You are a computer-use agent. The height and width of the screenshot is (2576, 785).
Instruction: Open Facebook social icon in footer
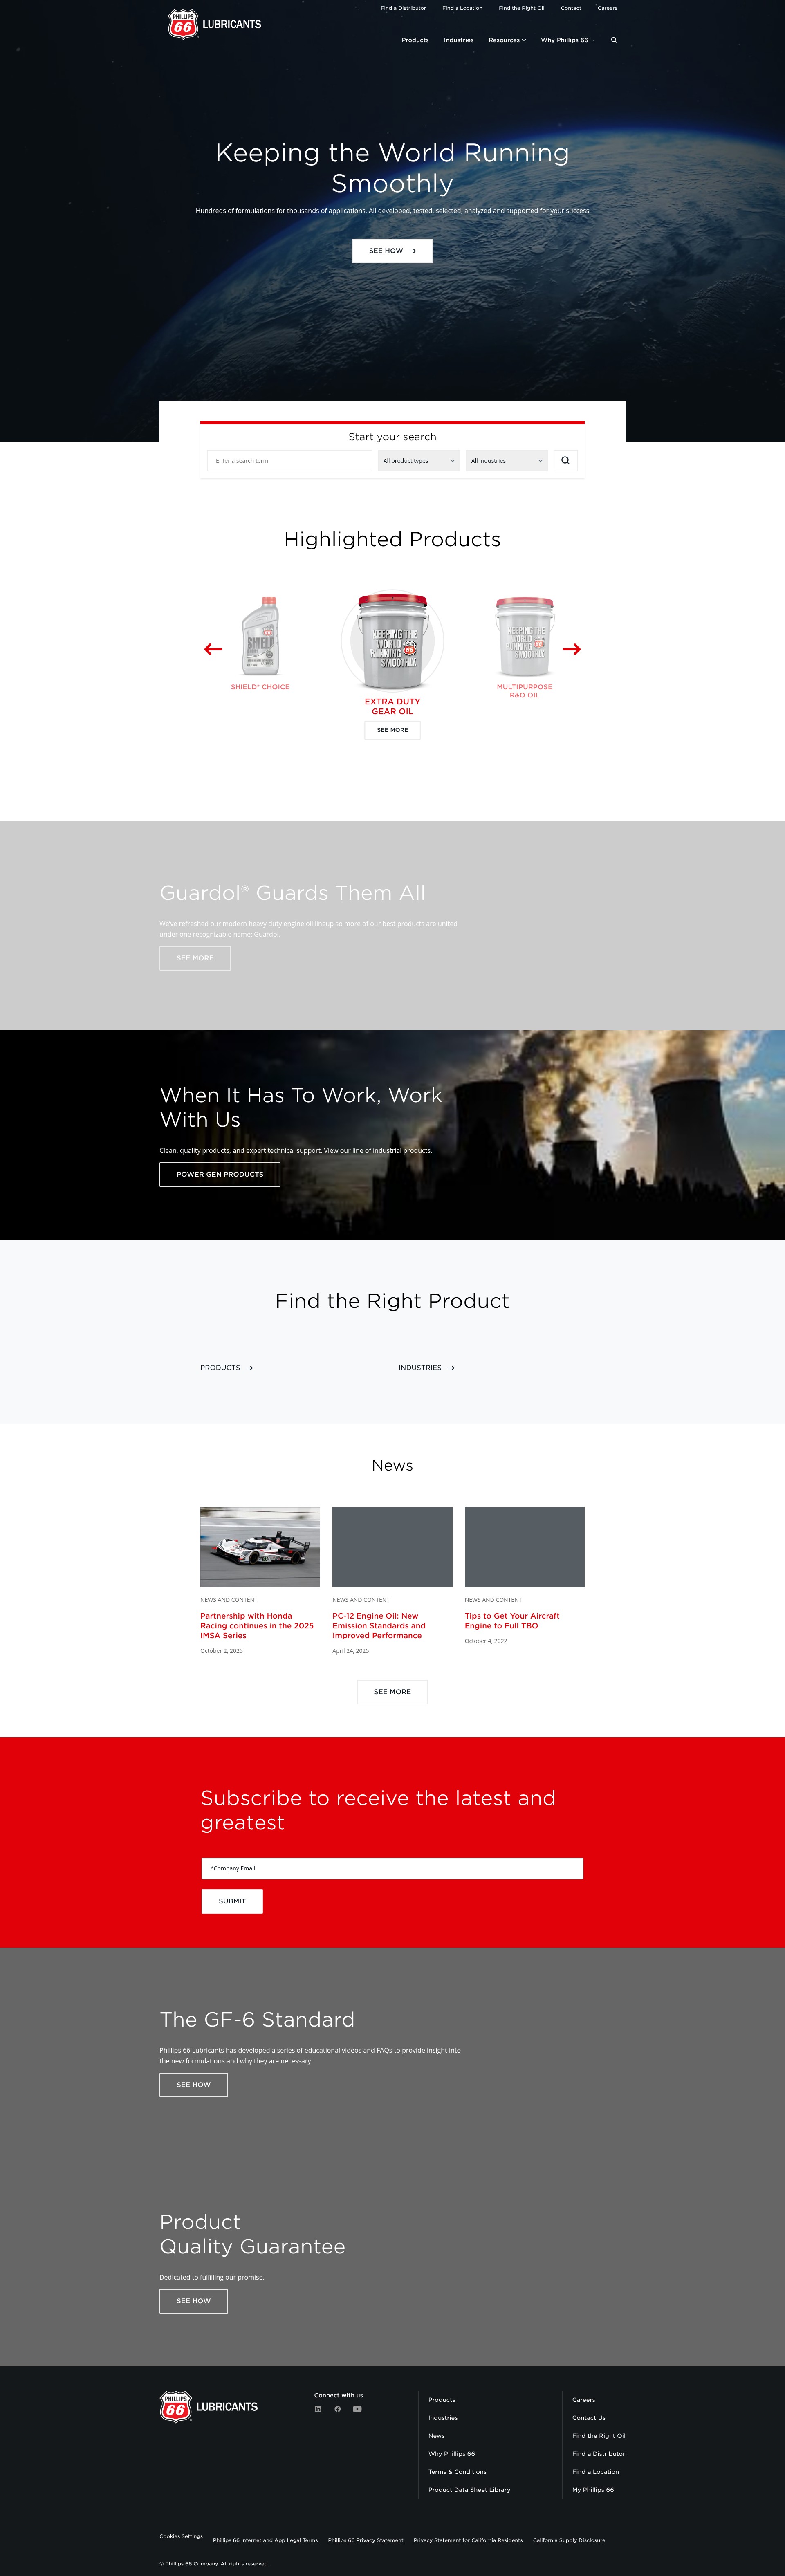click(x=338, y=2409)
